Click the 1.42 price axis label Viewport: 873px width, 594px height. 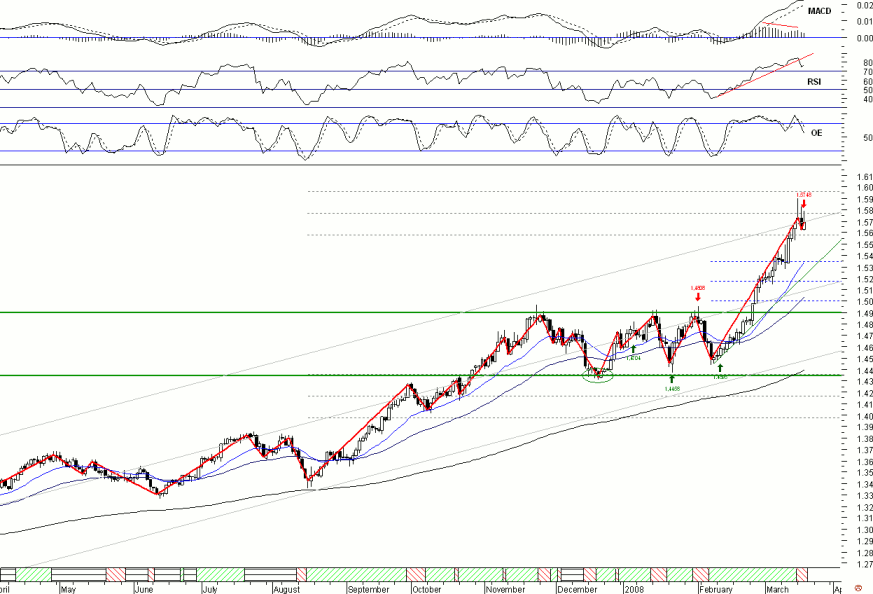(x=865, y=393)
